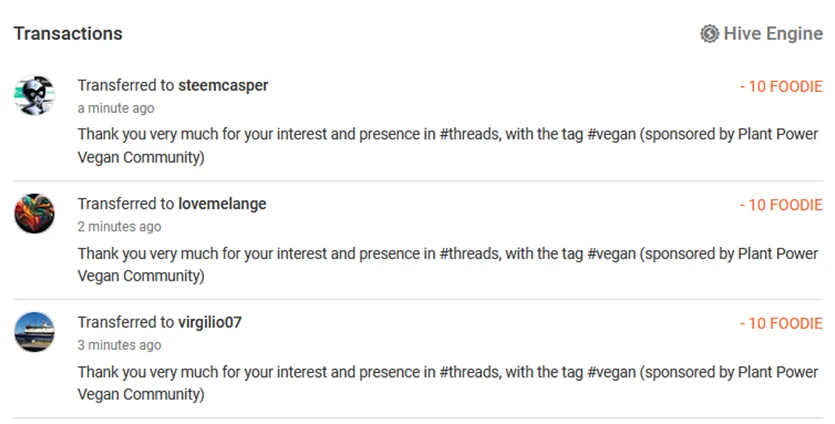The width and height of the screenshot is (835, 424).
Task: Click the -10 FOODIE amount for virgilio07
Action: [781, 323]
